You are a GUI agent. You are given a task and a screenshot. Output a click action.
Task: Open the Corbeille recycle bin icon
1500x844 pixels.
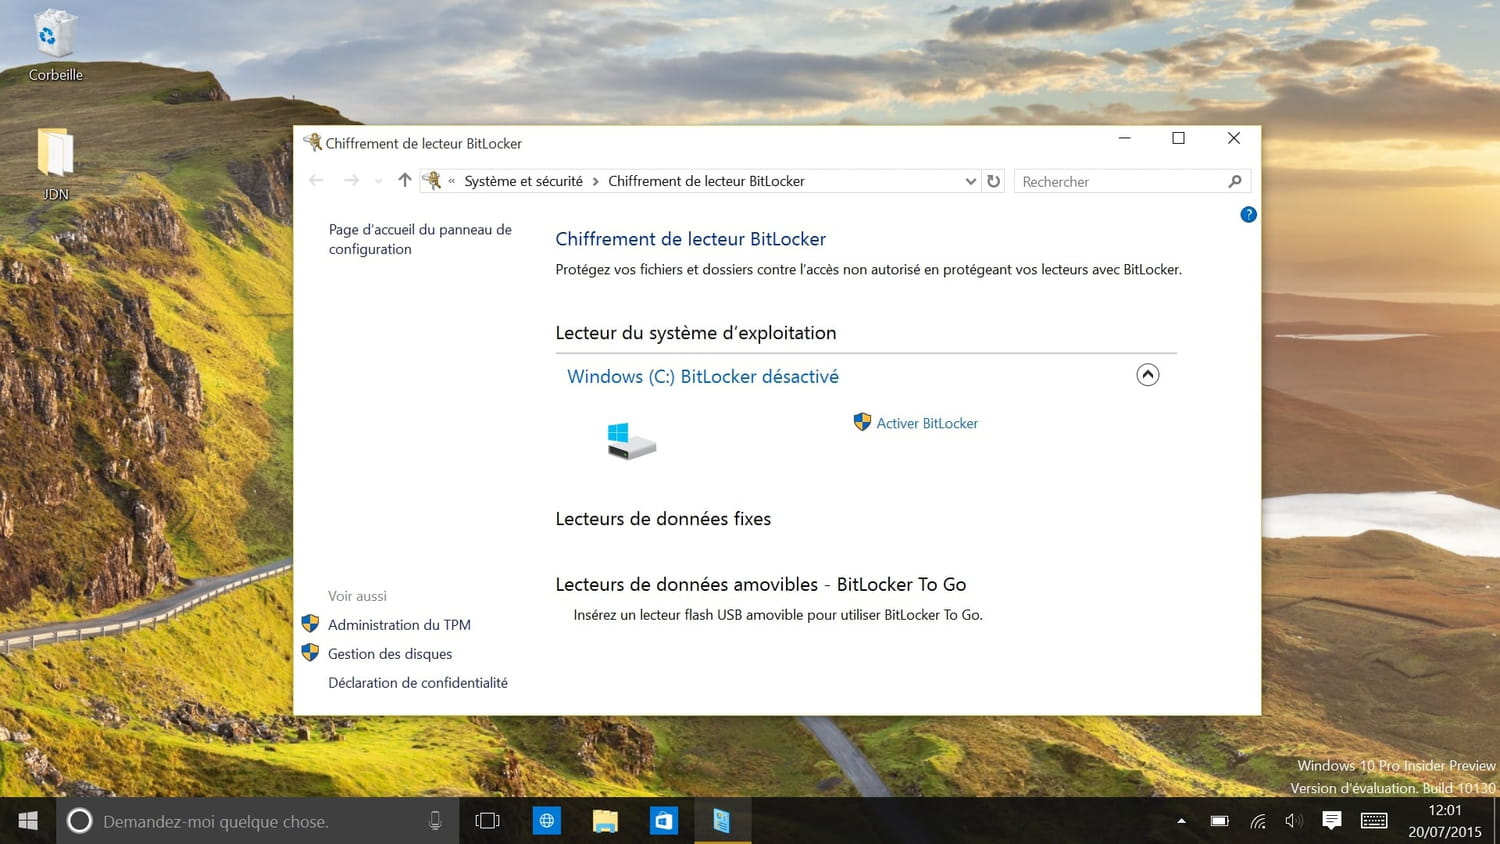pos(55,45)
